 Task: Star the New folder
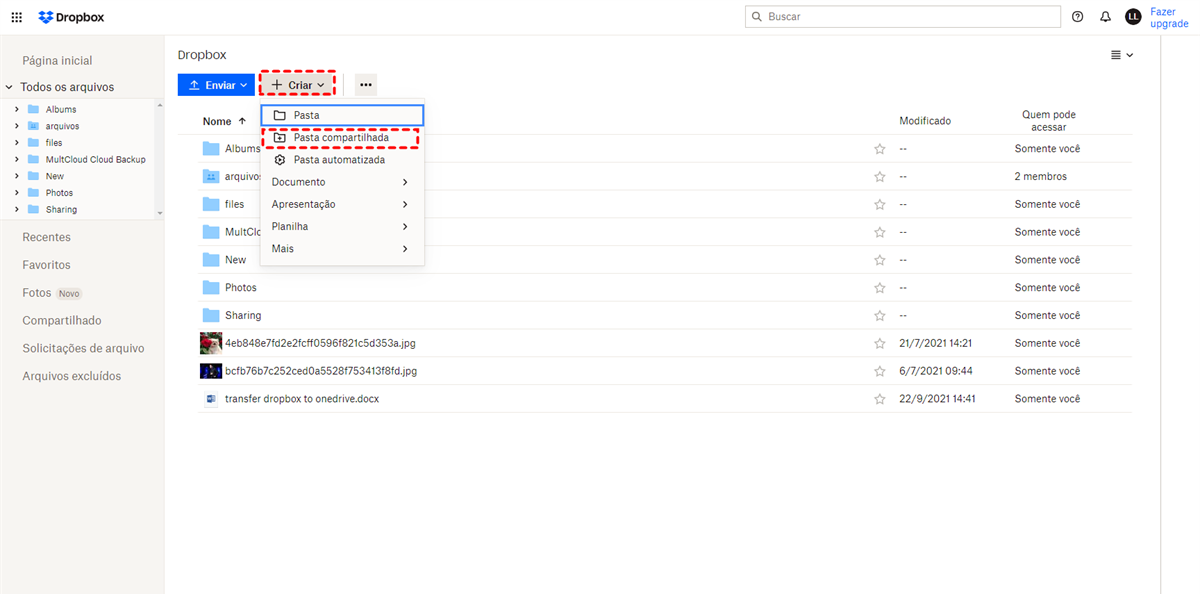tap(880, 260)
